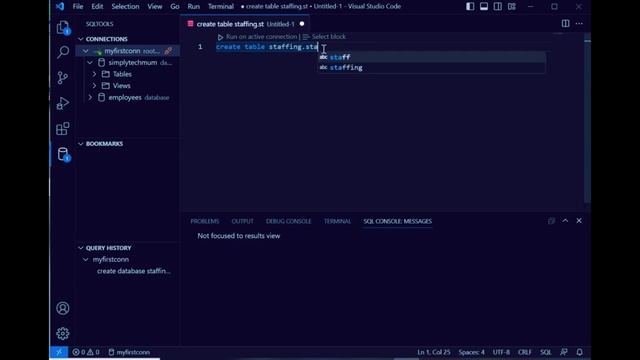Click myfirstconn in the status bar
The height and width of the screenshot is (360, 640).
point(129,352)
